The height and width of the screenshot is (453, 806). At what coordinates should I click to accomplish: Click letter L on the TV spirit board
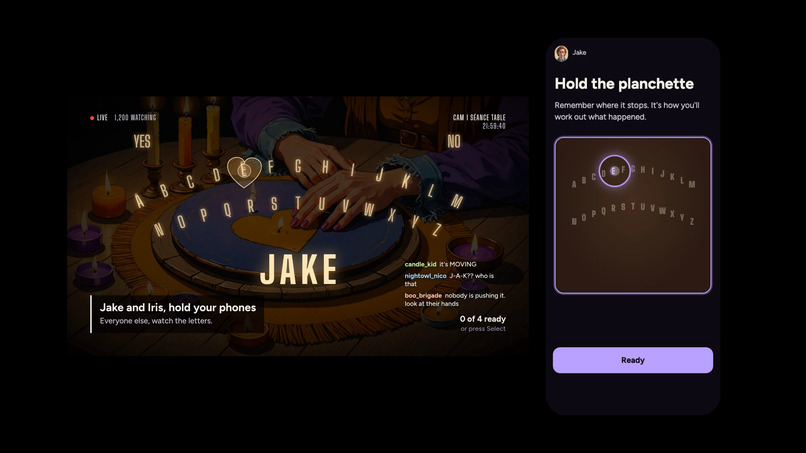[431, 191]
